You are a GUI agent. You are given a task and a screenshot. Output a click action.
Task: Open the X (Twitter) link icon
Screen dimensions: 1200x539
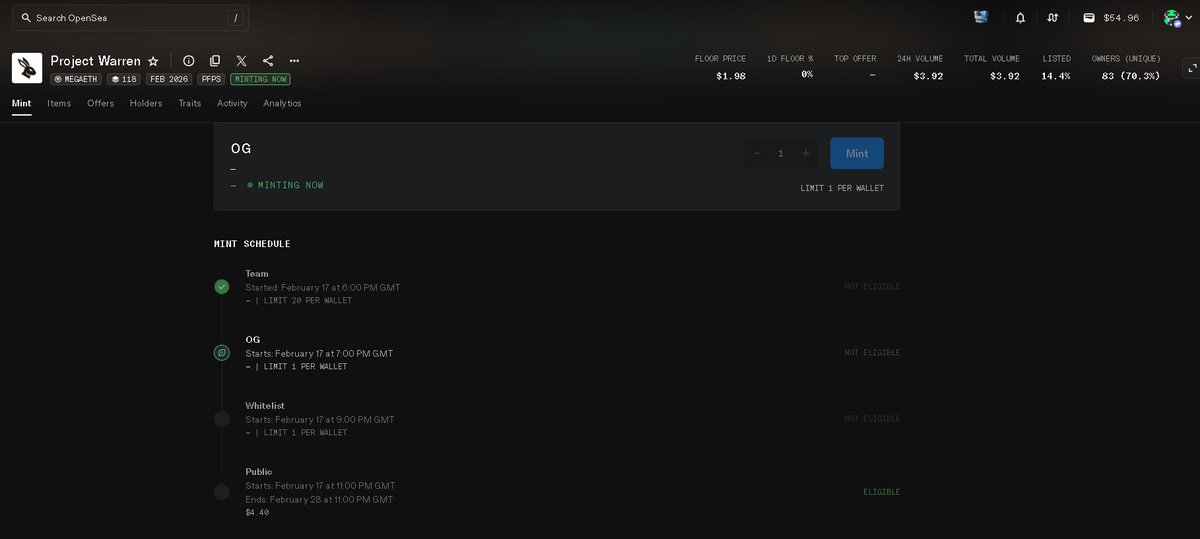(242, 61)
